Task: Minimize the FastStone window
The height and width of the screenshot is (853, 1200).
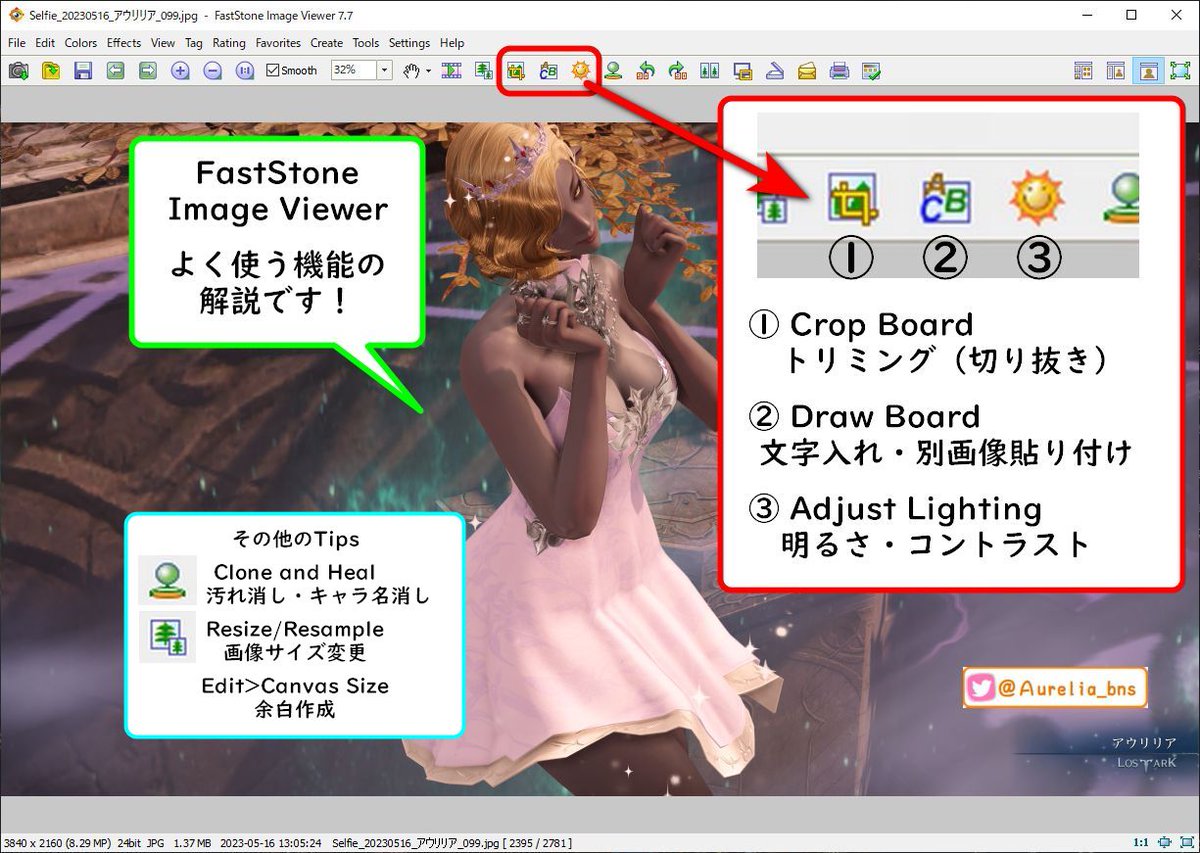Action: pos(1086,16)
